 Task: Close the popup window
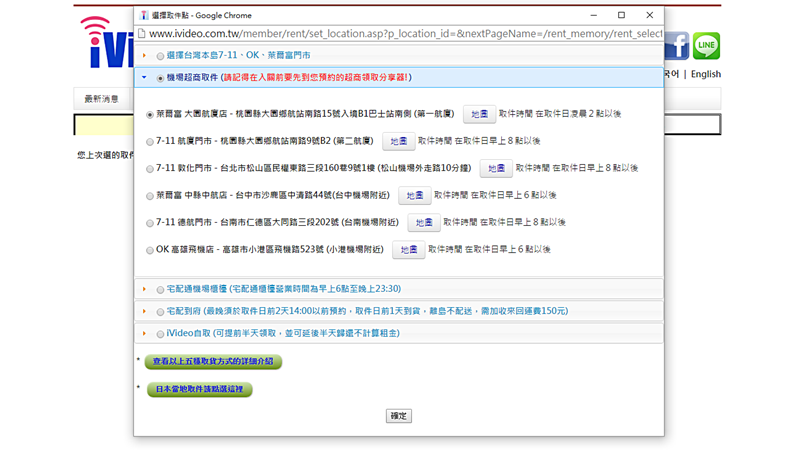(x=649, y=15)
